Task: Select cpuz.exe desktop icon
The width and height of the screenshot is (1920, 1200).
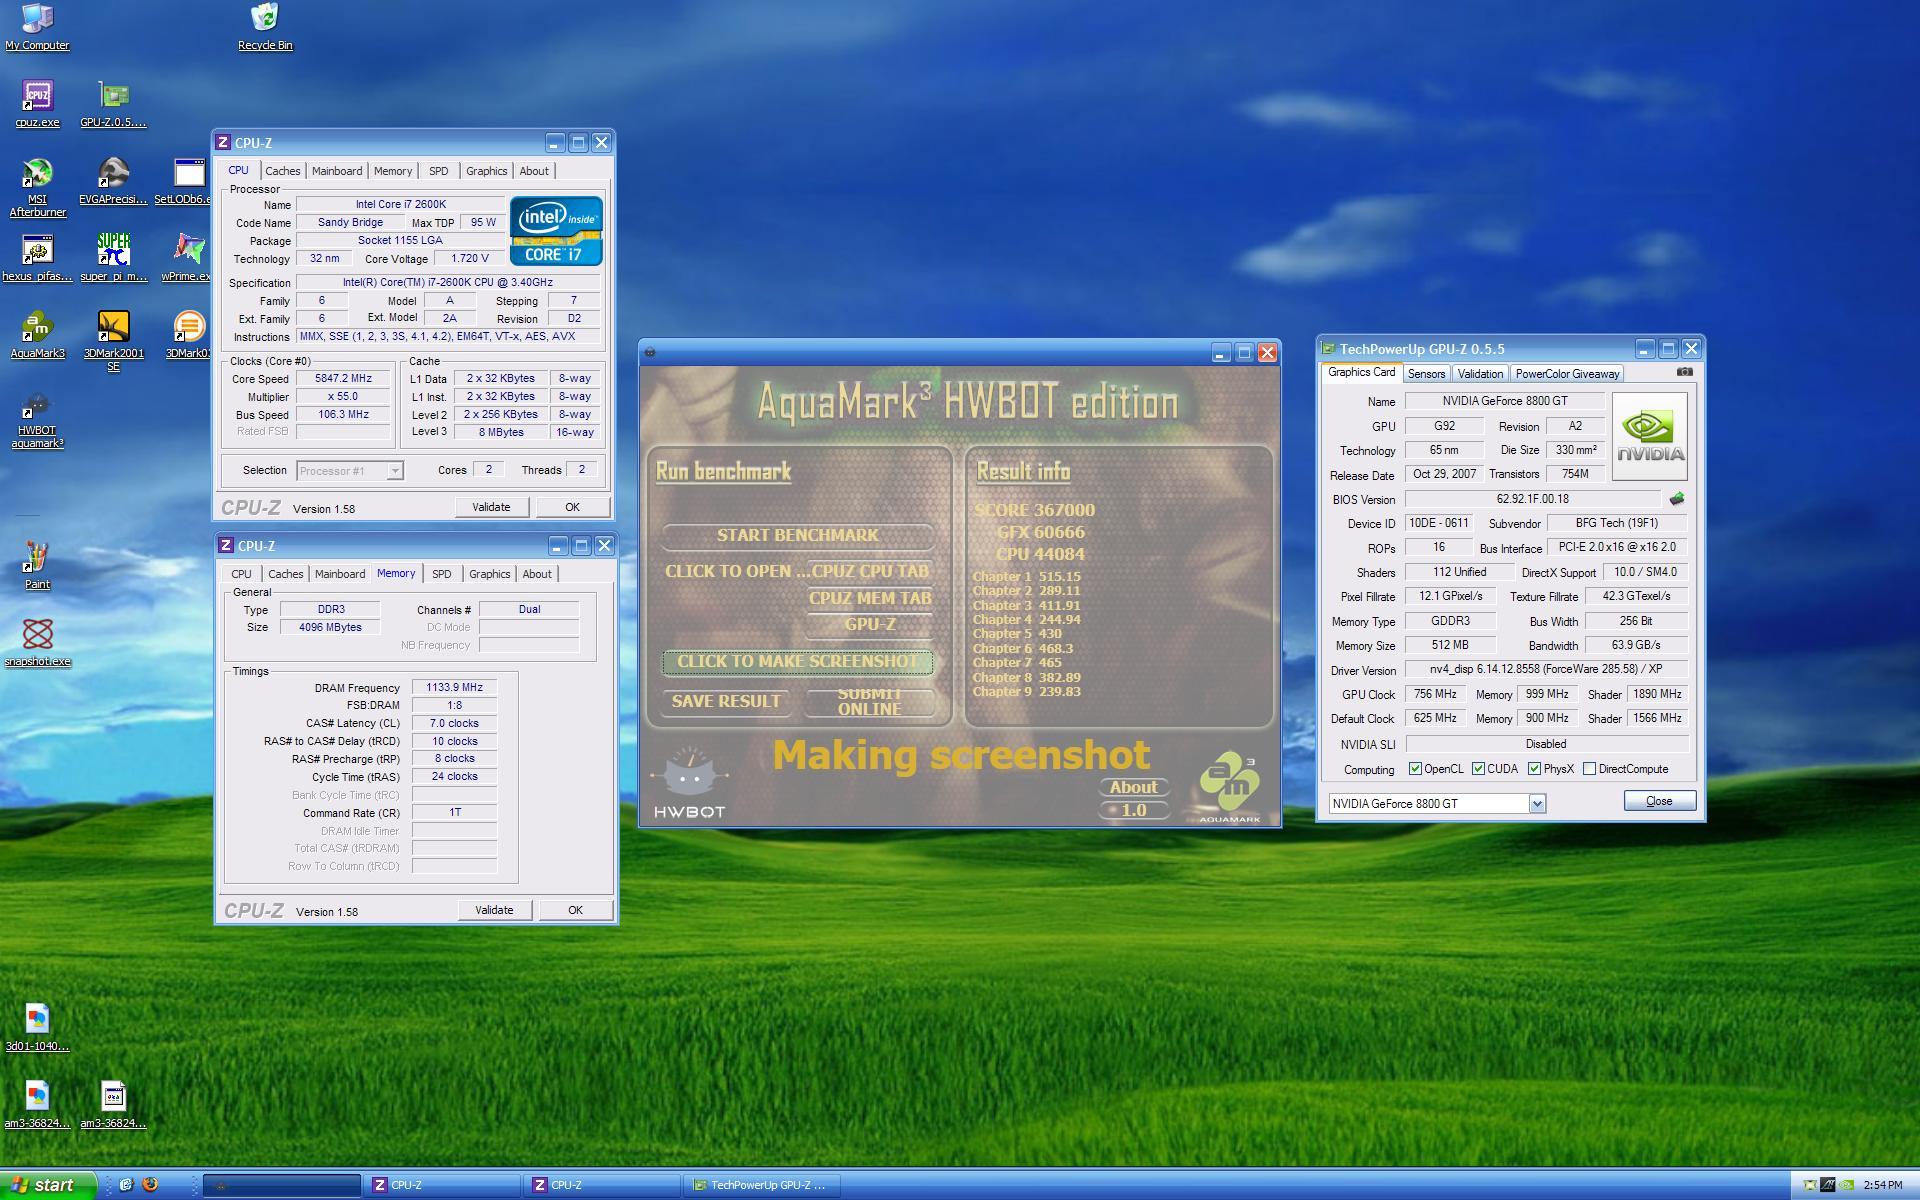Action: [x=37, y=104]
